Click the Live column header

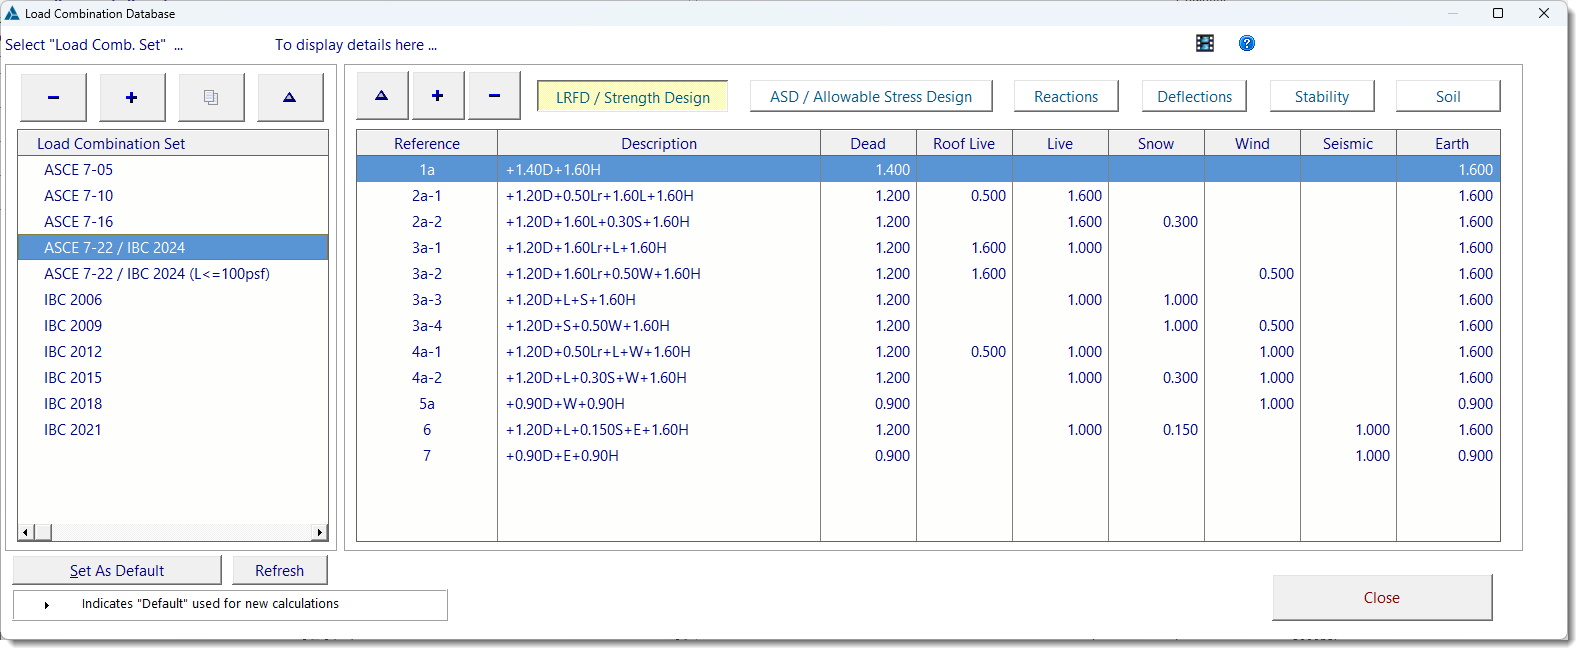pyautogui.click(x=1060, y=143)
